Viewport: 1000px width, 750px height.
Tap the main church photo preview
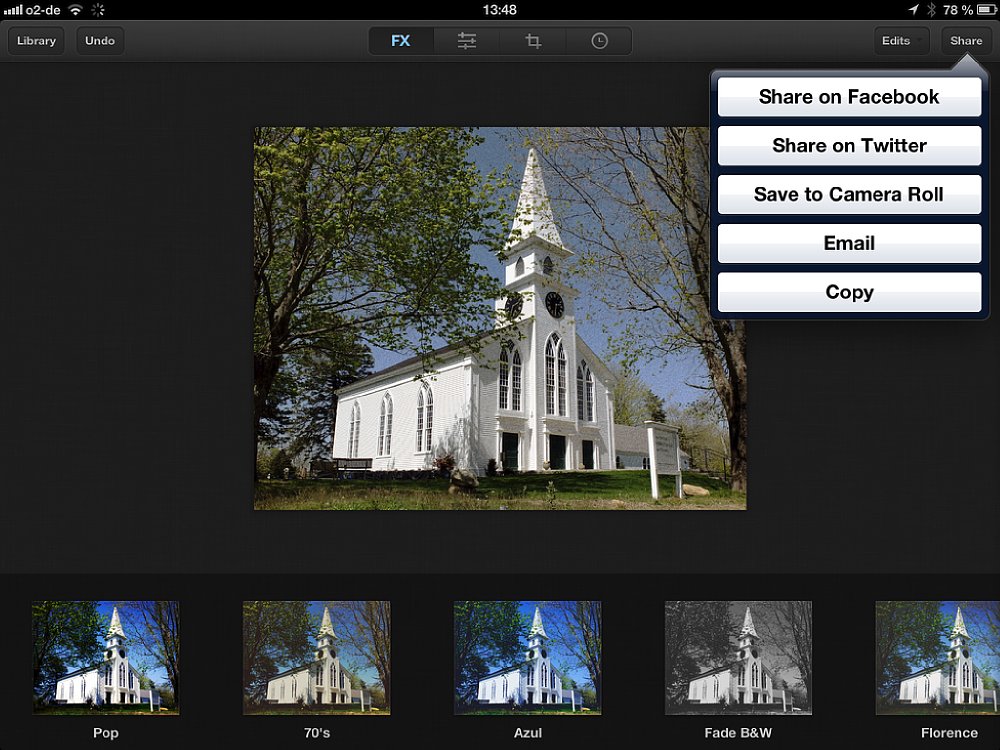[480, 318]
